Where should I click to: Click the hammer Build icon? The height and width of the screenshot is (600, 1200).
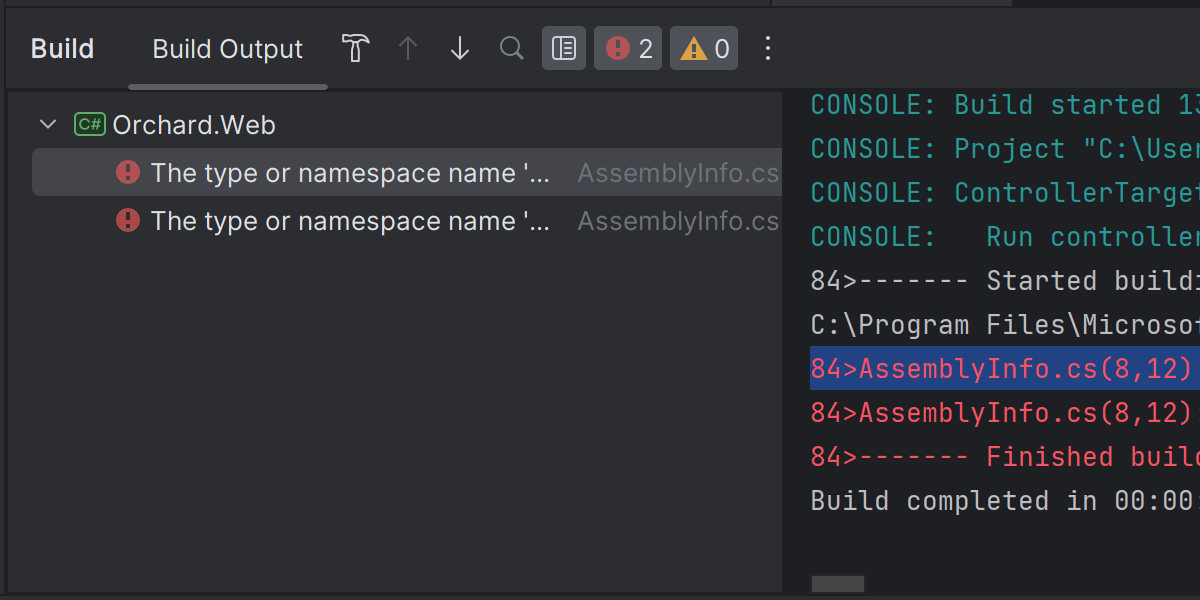point(356,48)
